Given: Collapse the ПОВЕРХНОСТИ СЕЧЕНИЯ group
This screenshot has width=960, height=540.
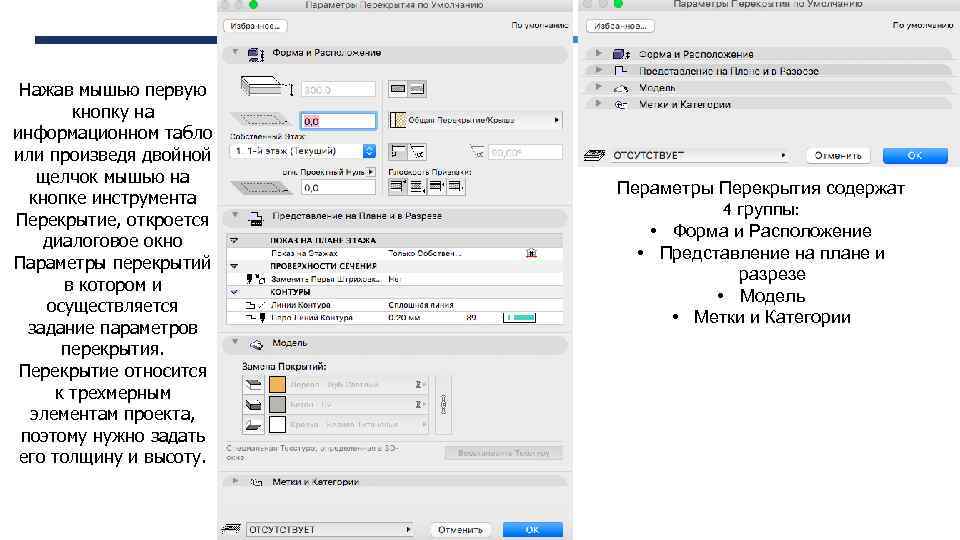Looking at the screenshot, I should (234, 266).
